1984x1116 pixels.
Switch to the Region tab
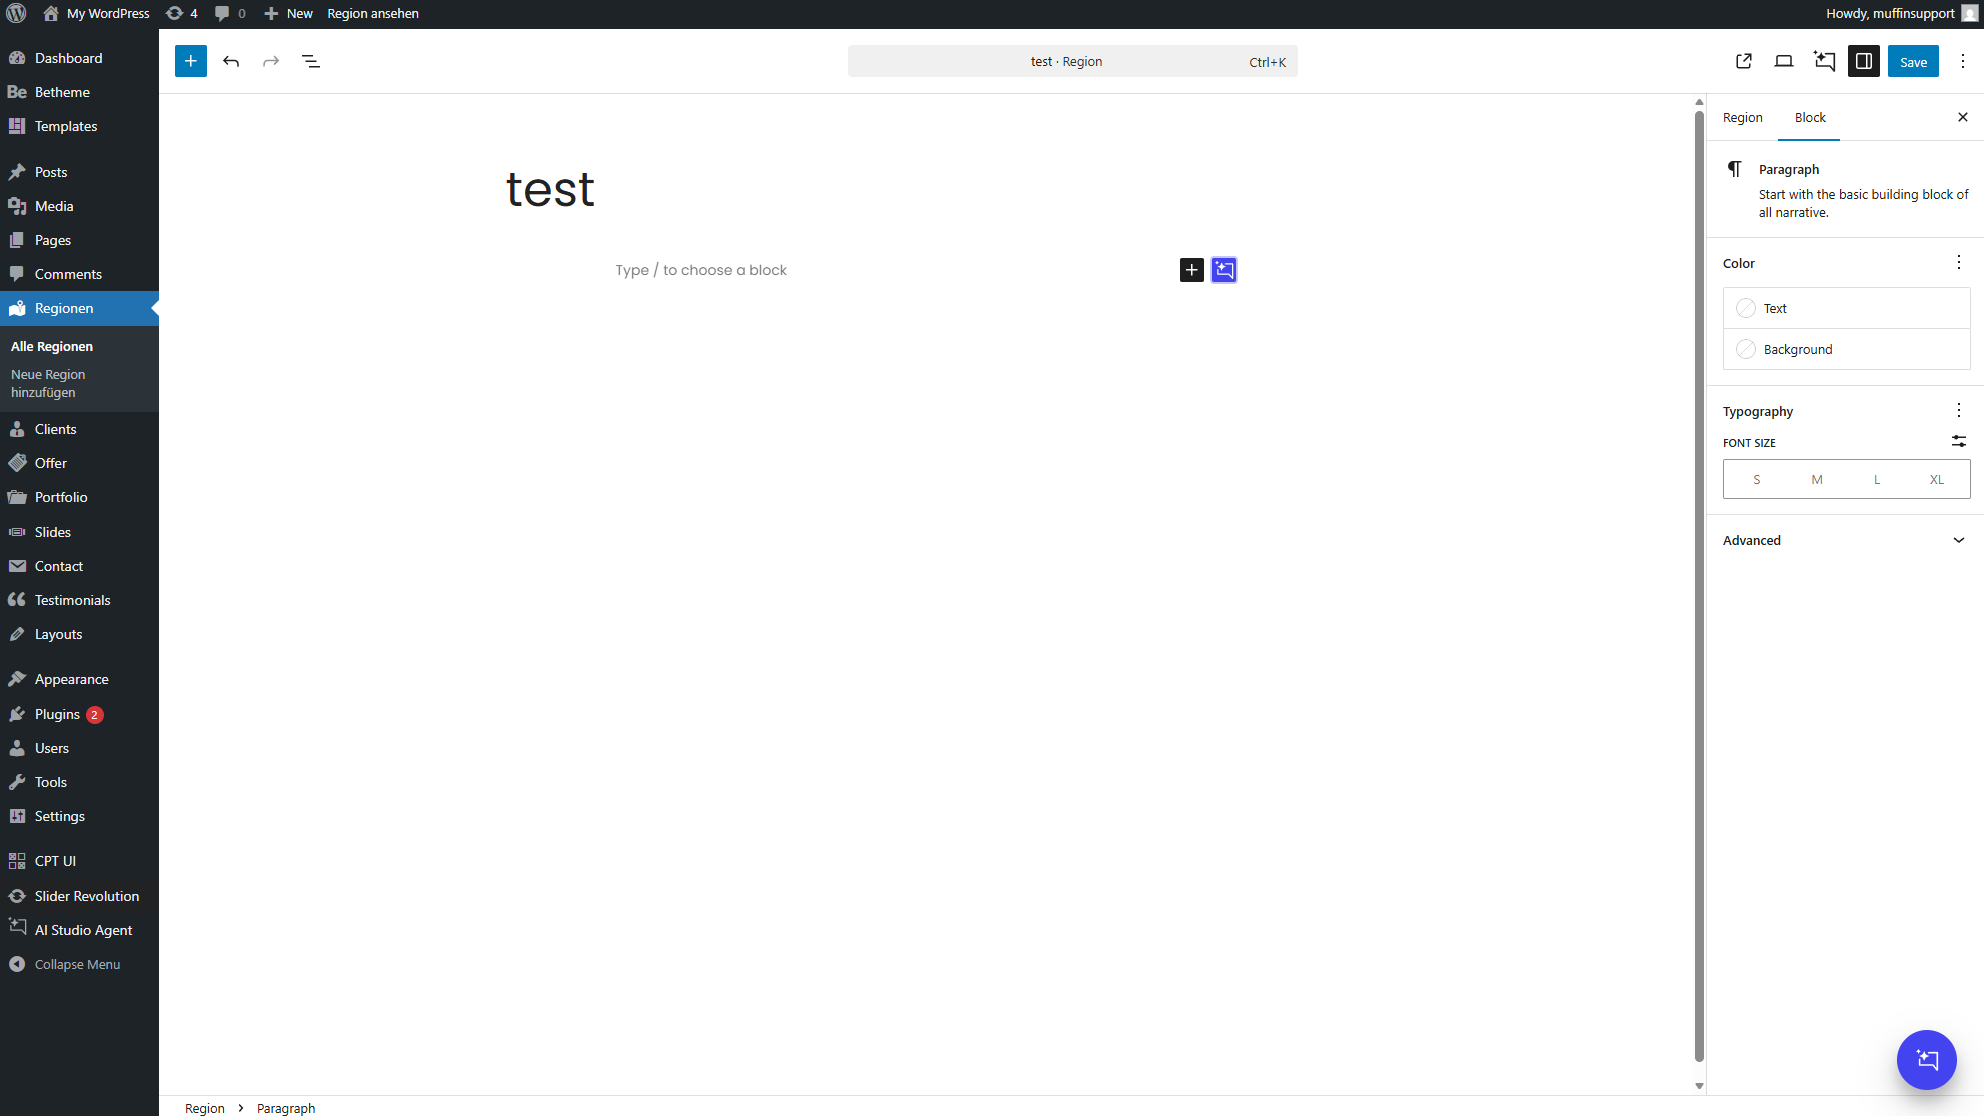point(1742,117)
